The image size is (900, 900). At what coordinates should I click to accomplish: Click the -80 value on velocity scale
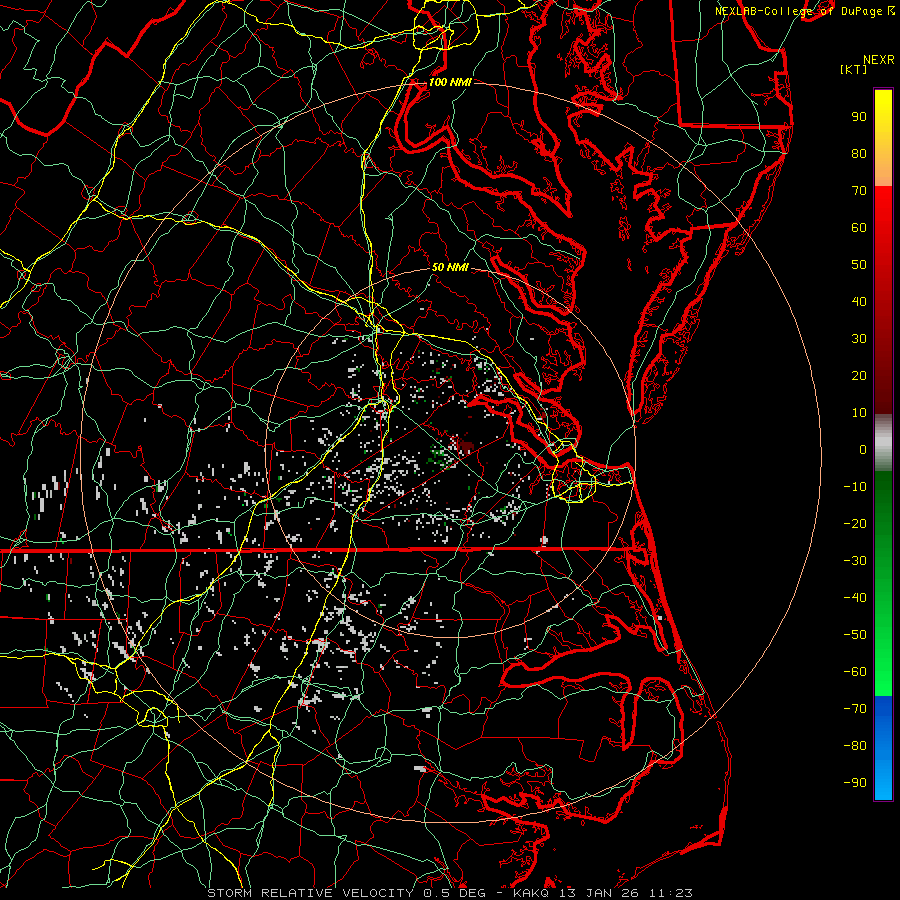855,746
